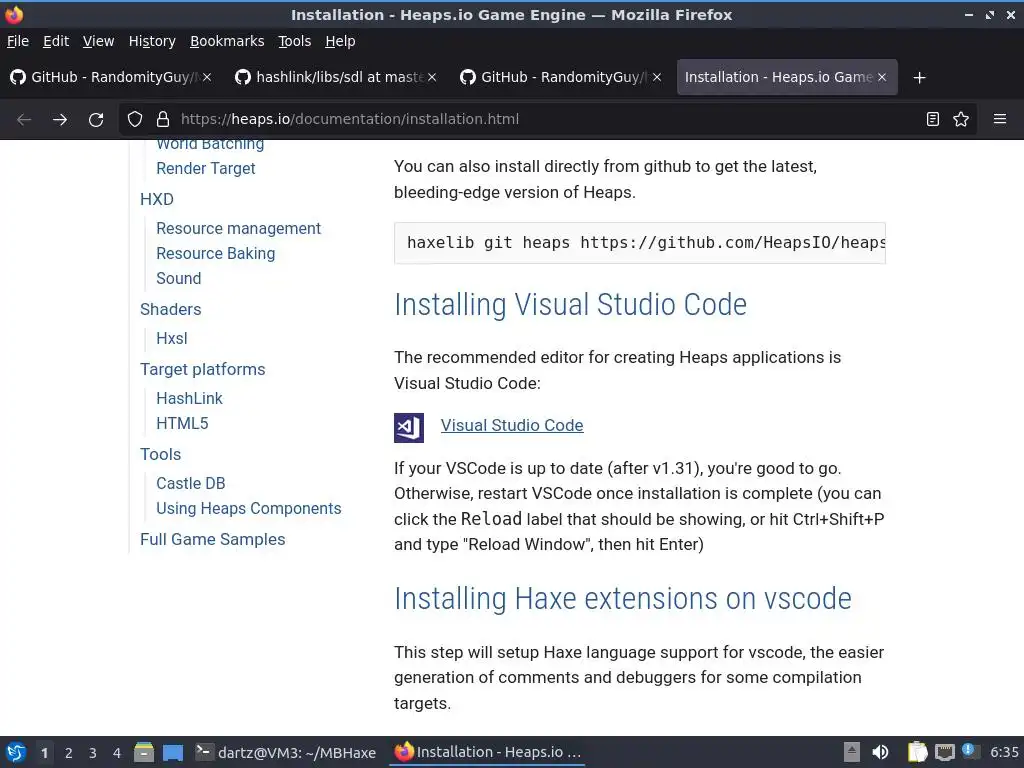
Task: Click the browser forward arrow
Action: click(x=60, y=120)
